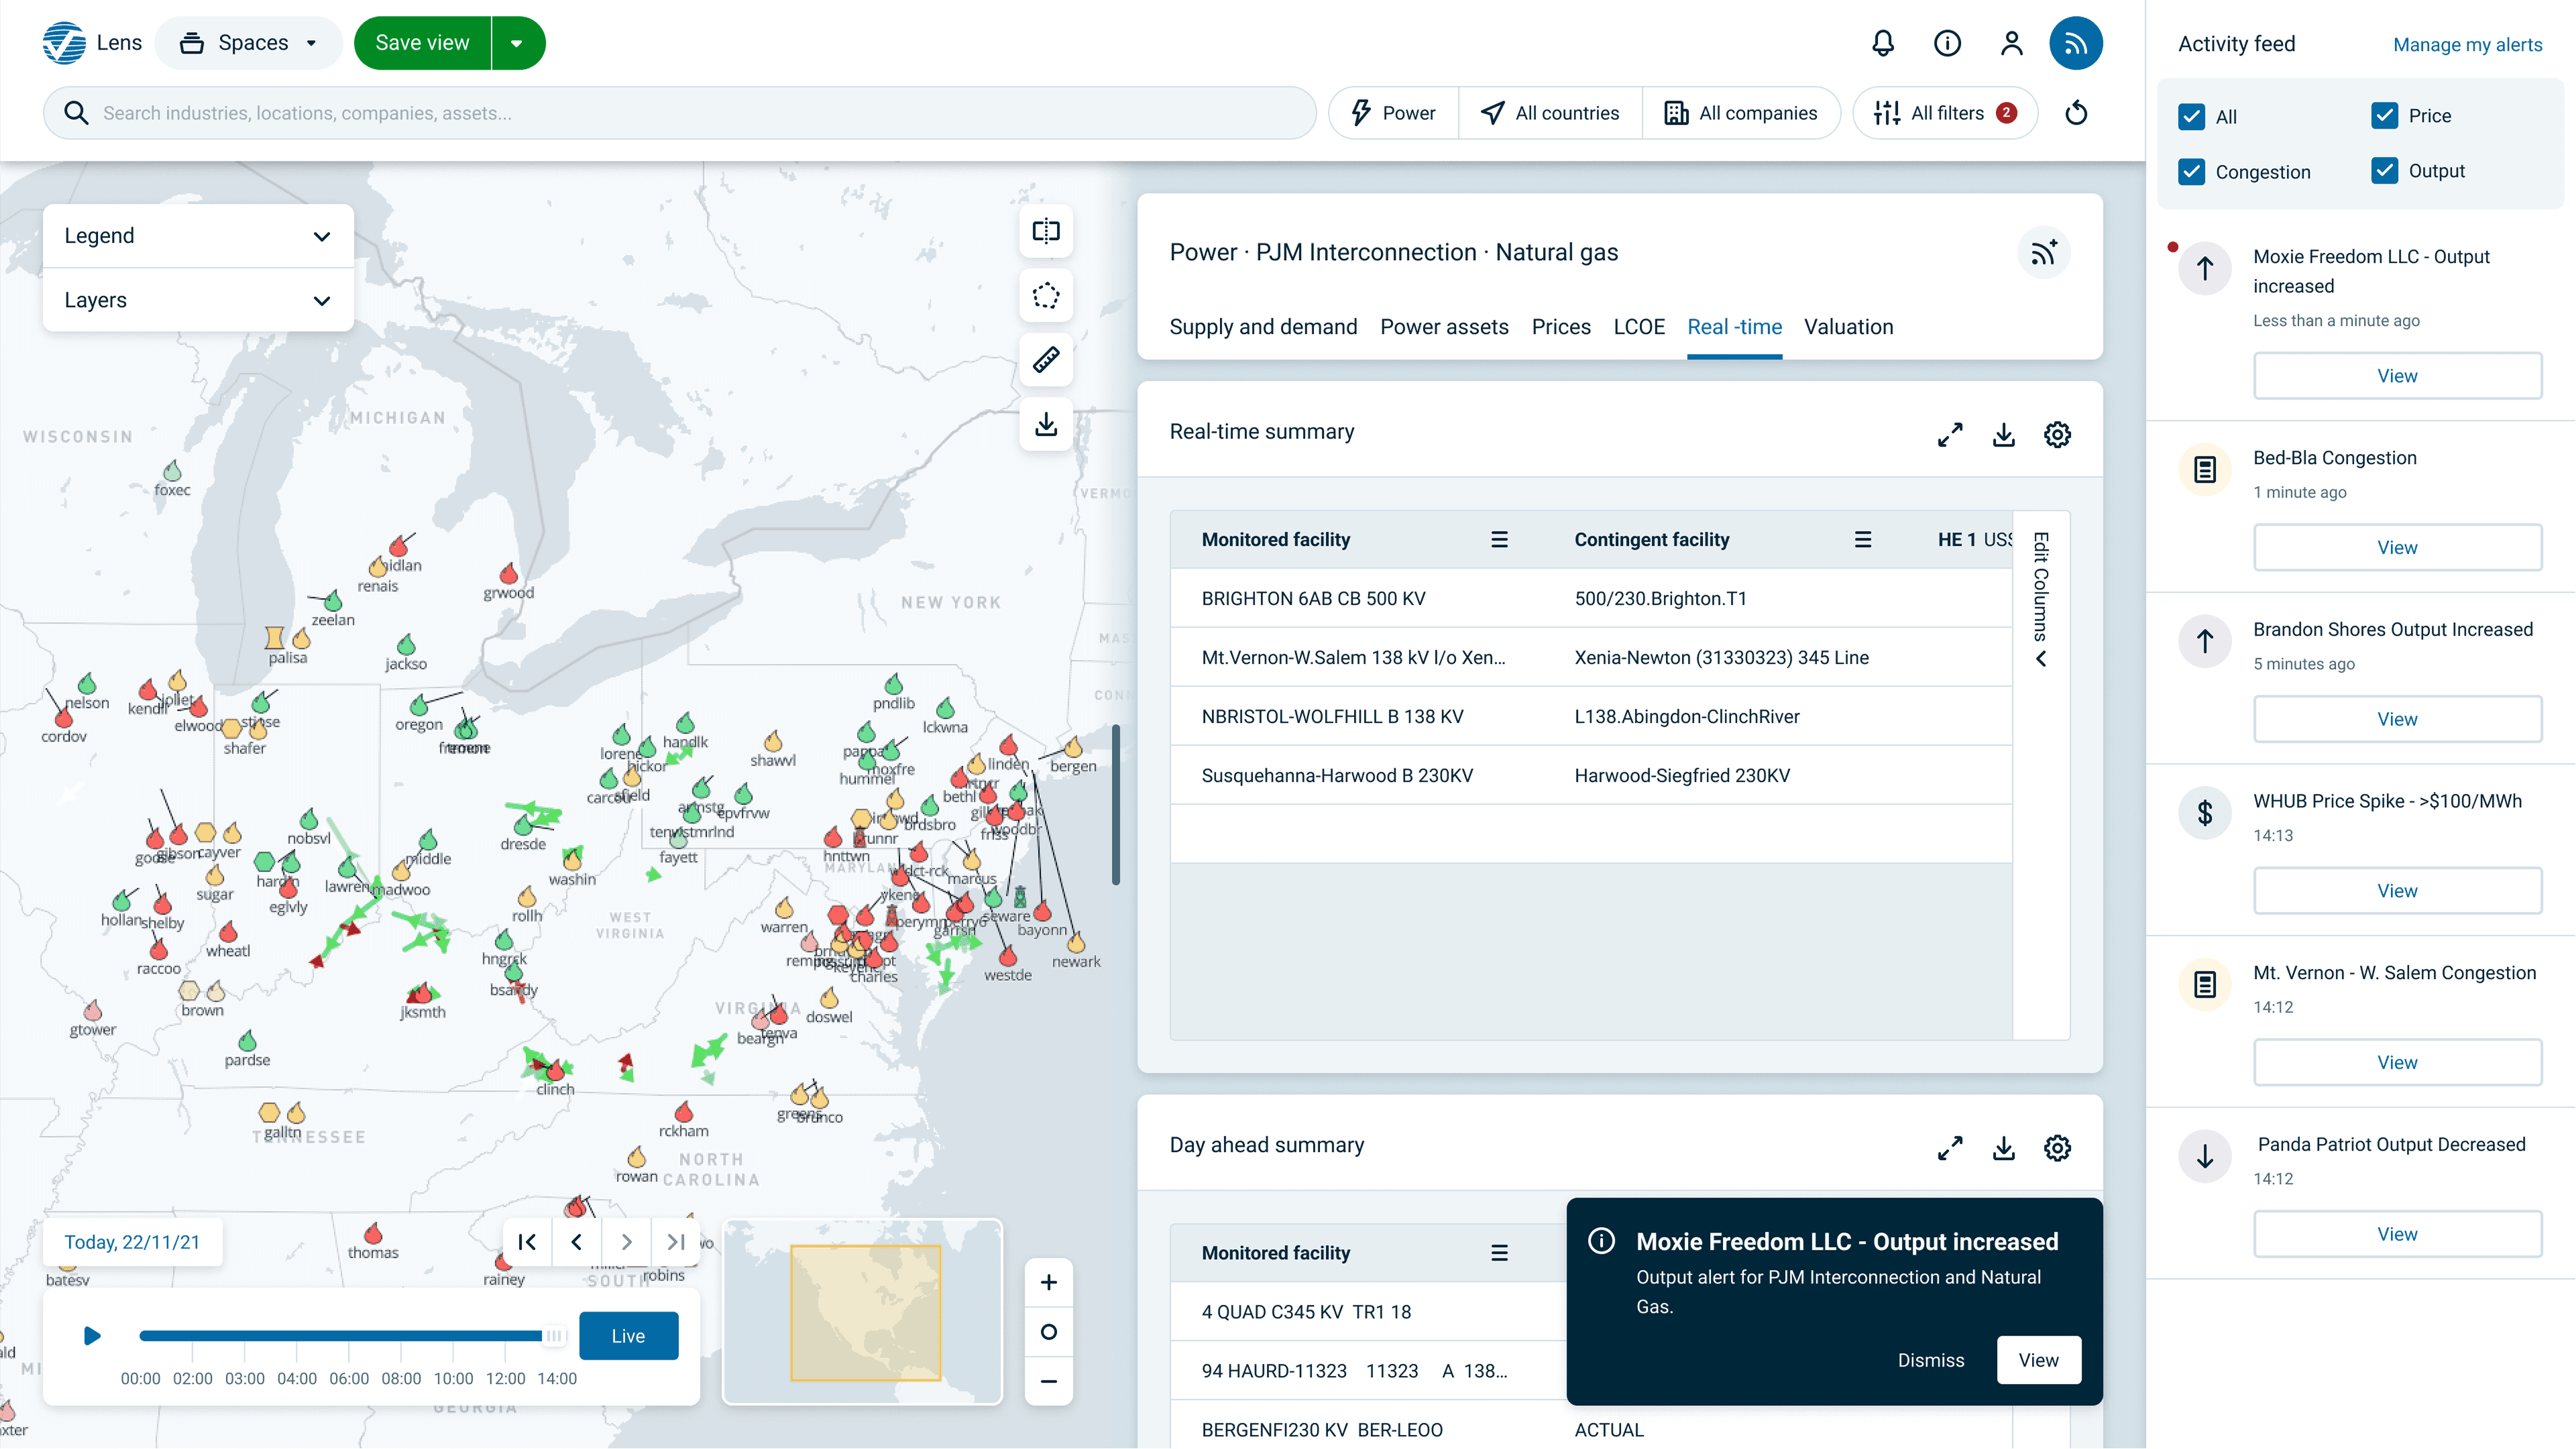2576x1449 pixels.
Task: Uncheck the Price alerts checkbox
Action: [x=2384, y=115]
